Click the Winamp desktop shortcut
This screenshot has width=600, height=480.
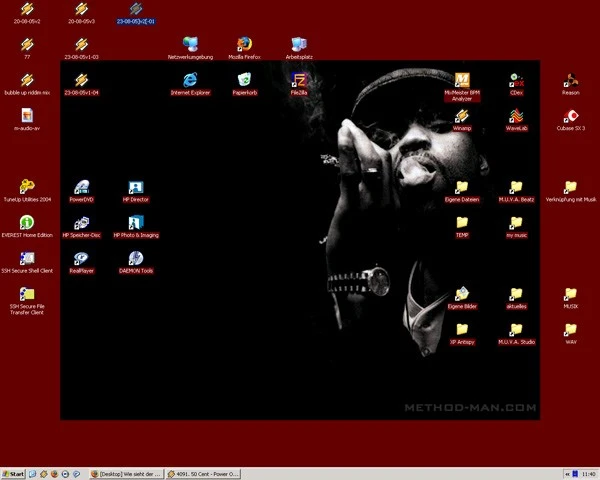(x=462, y=117)
